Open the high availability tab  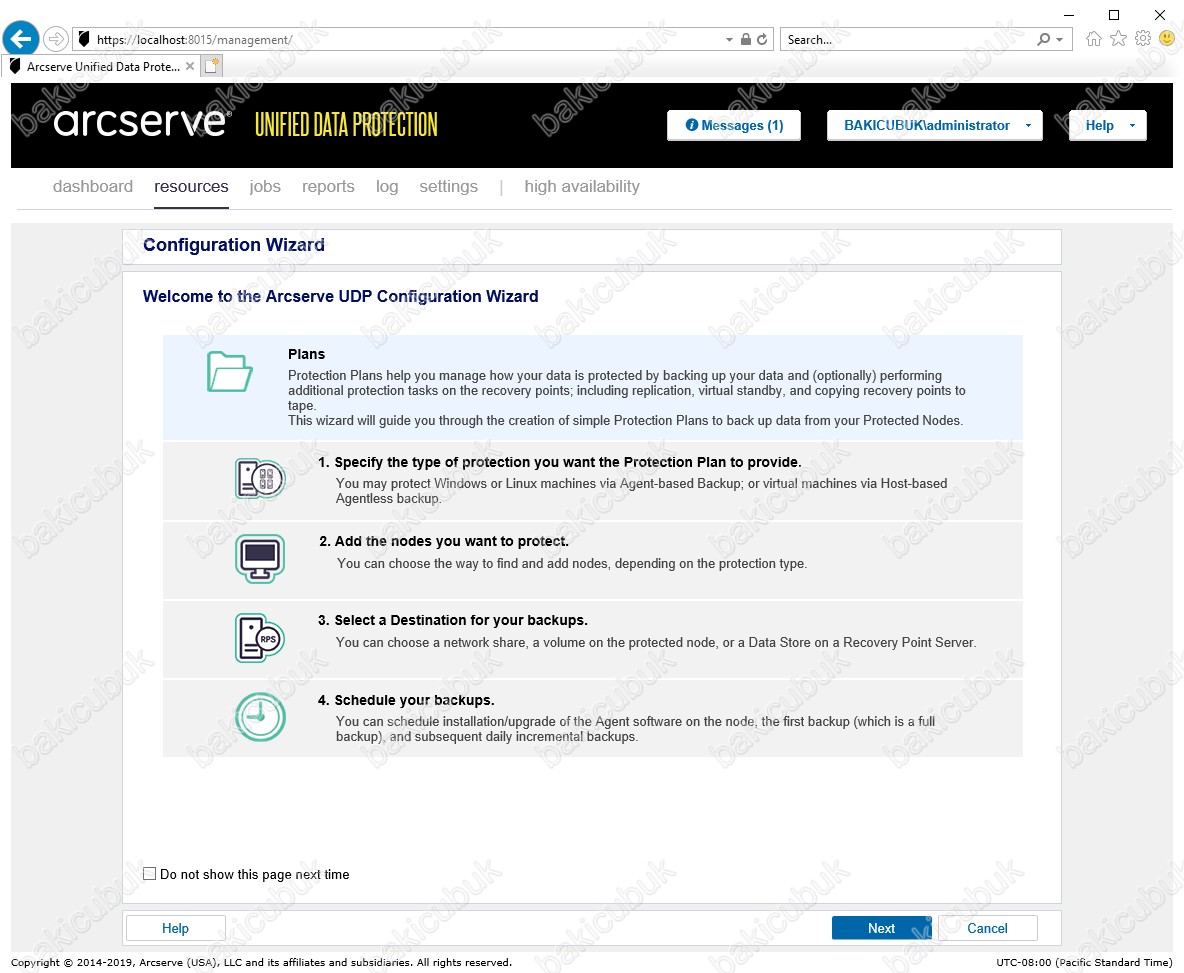(582, 186)
